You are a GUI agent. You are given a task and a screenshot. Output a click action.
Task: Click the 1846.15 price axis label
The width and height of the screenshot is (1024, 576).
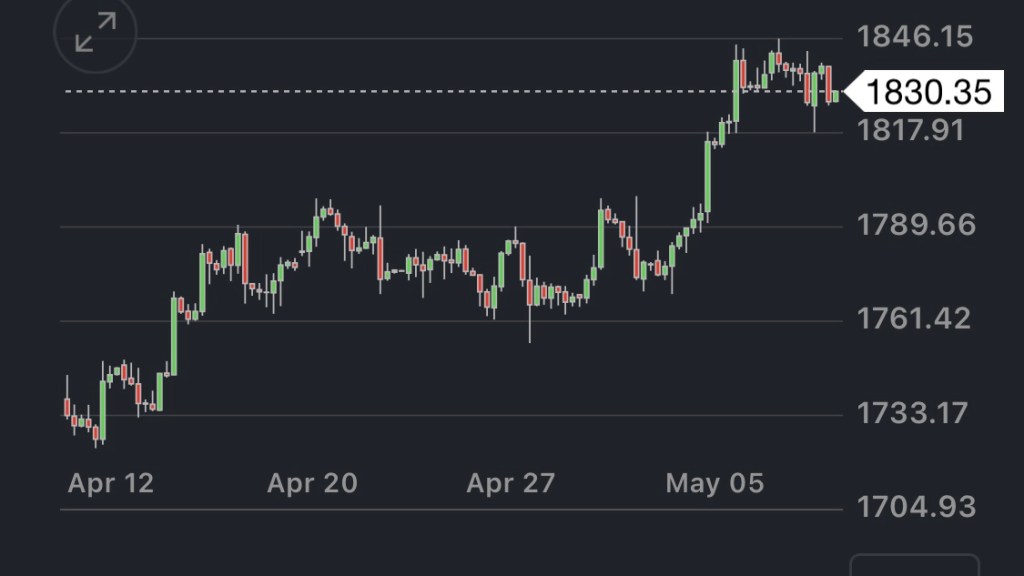(x=914, y=38)
